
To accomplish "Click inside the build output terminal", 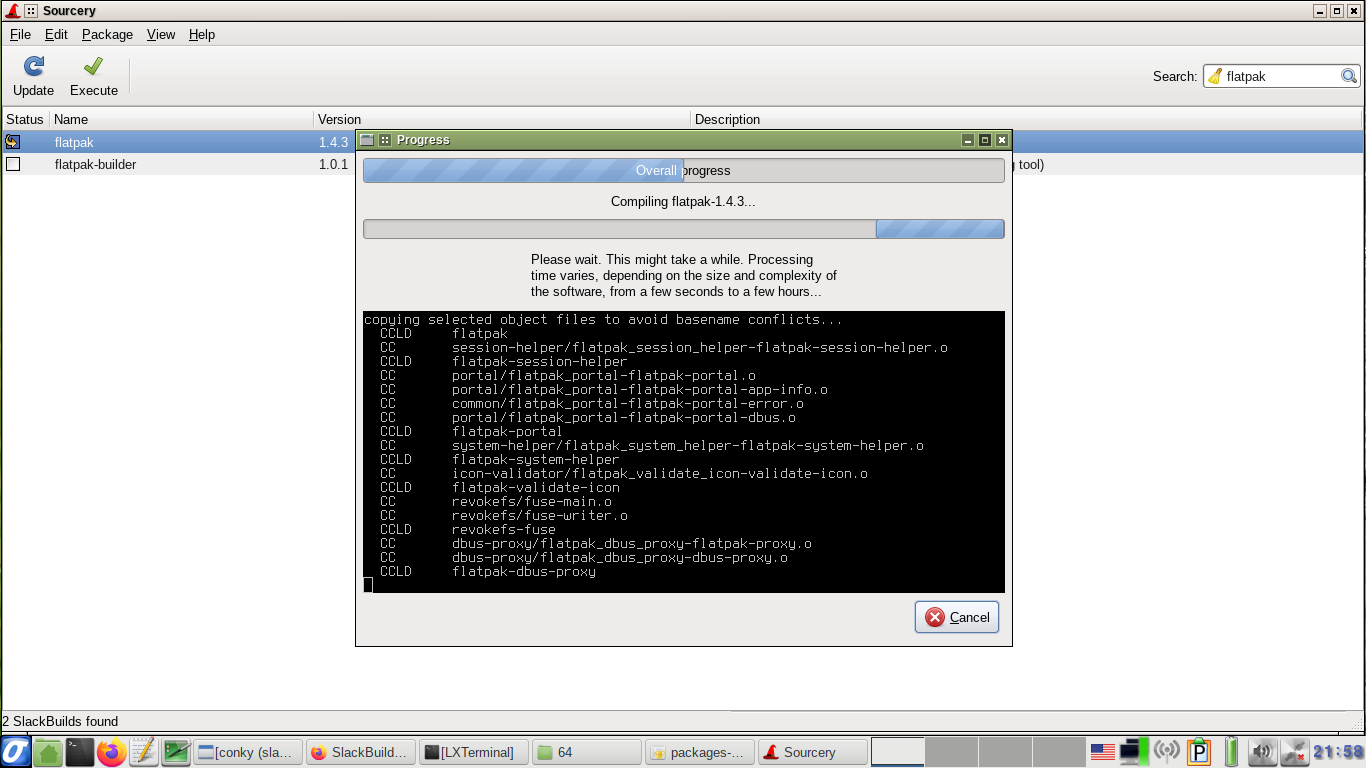I will (683, 452).
